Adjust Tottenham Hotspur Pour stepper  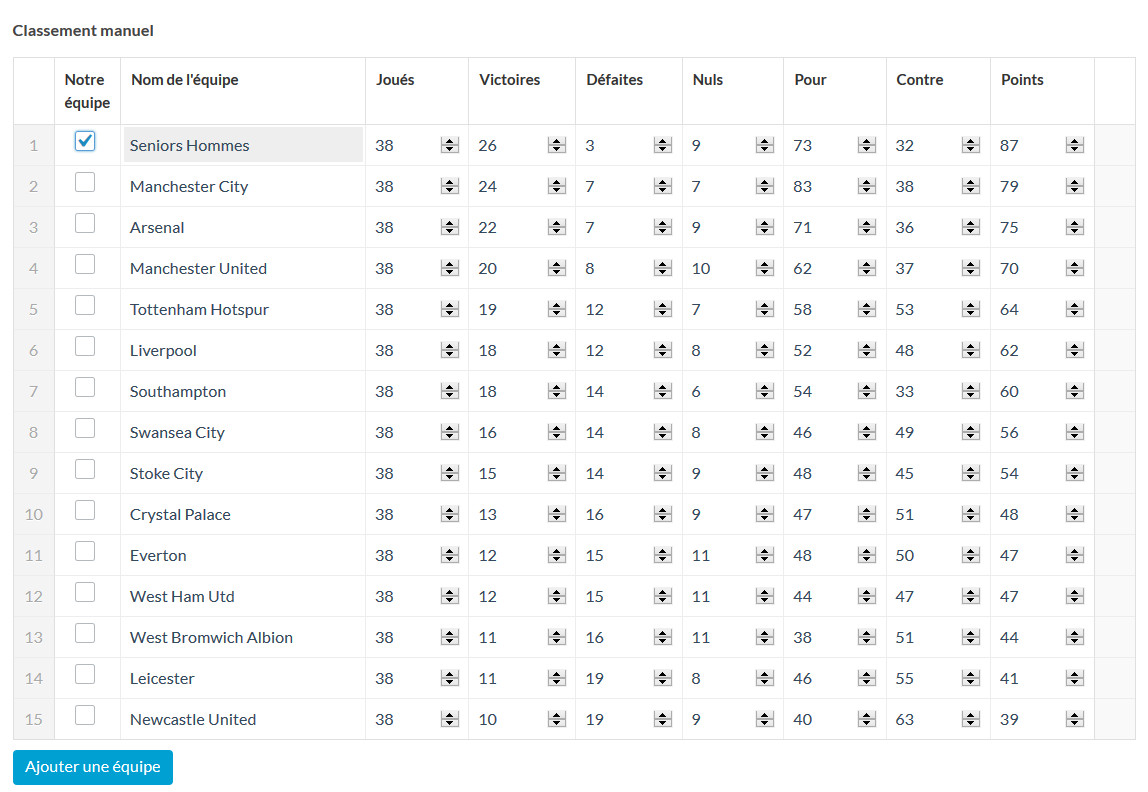867,310
